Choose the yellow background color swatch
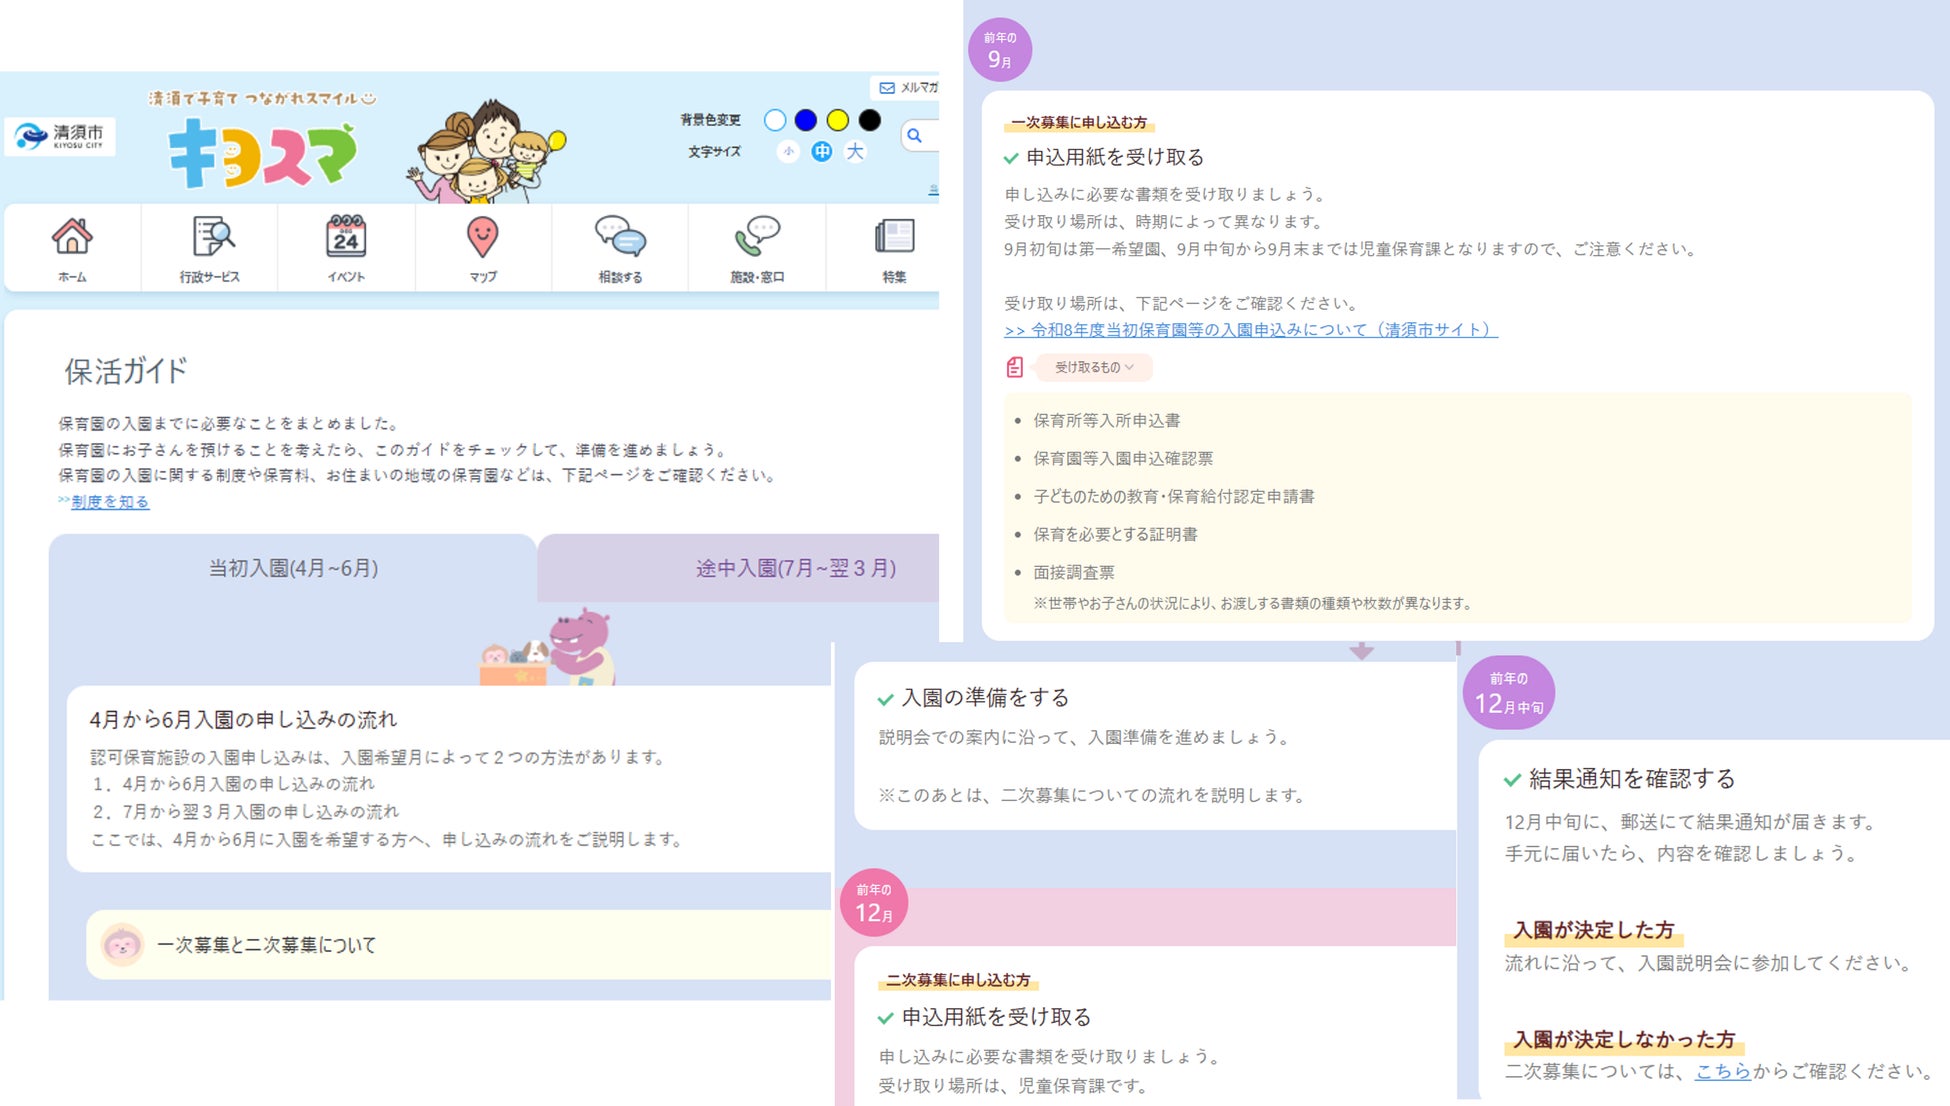This screenshot has width=1950, height=1106. pos(838,120)
